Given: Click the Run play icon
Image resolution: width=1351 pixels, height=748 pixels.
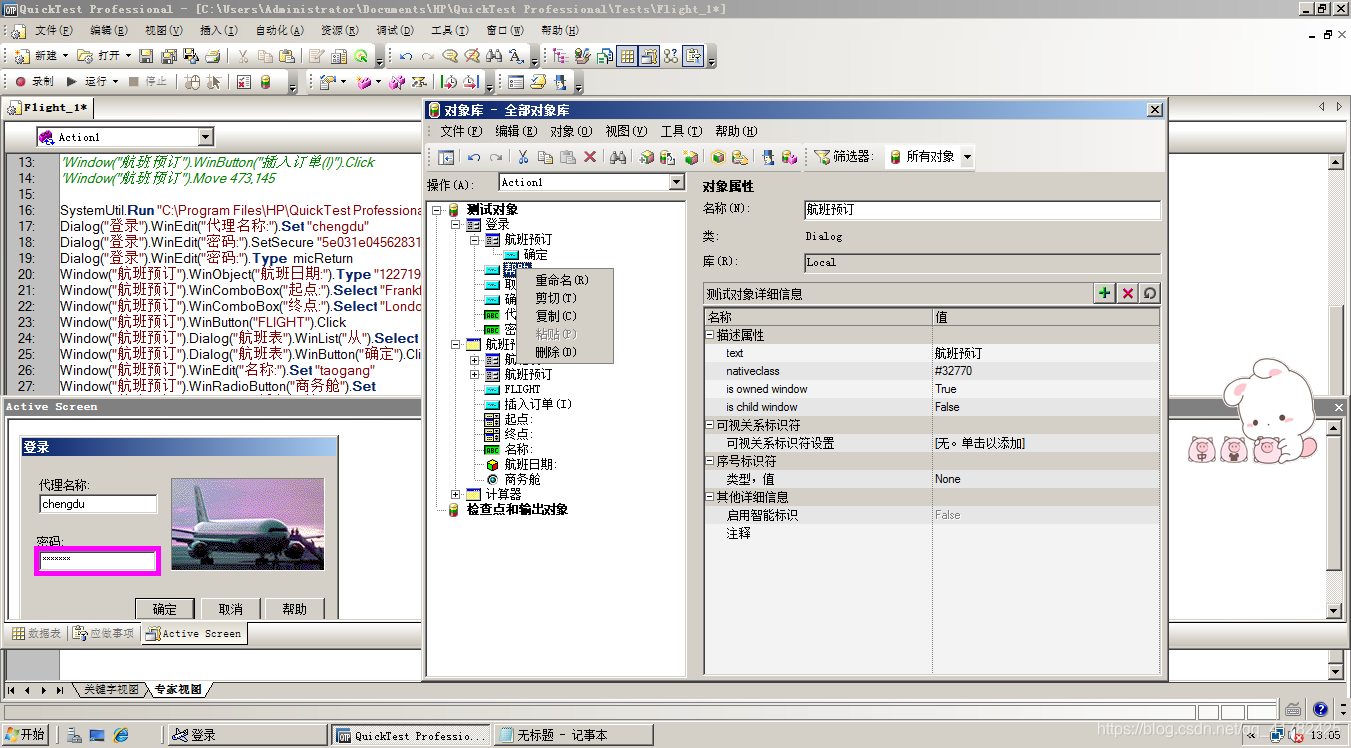Looking at the screenshot, I should click(72, 81).
